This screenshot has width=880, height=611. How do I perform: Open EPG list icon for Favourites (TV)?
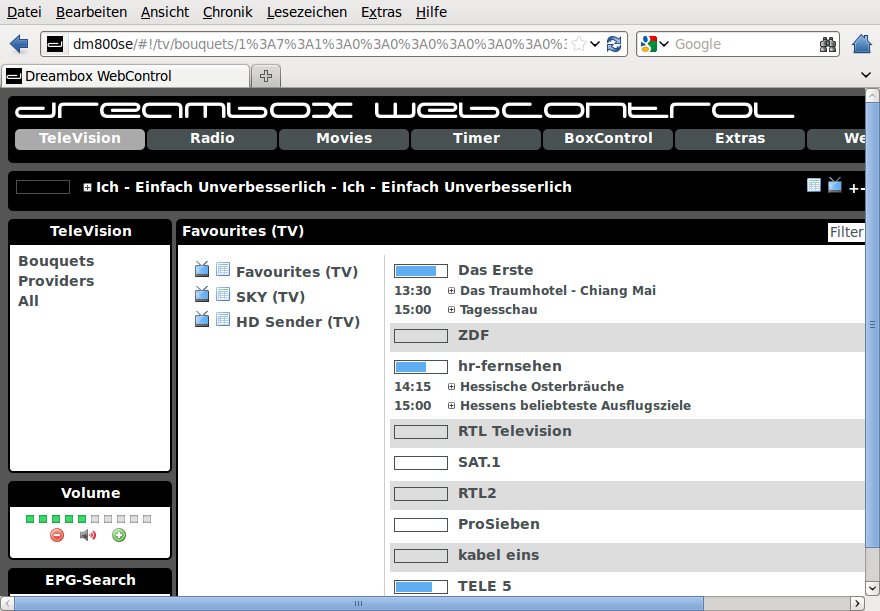[223, 269]
